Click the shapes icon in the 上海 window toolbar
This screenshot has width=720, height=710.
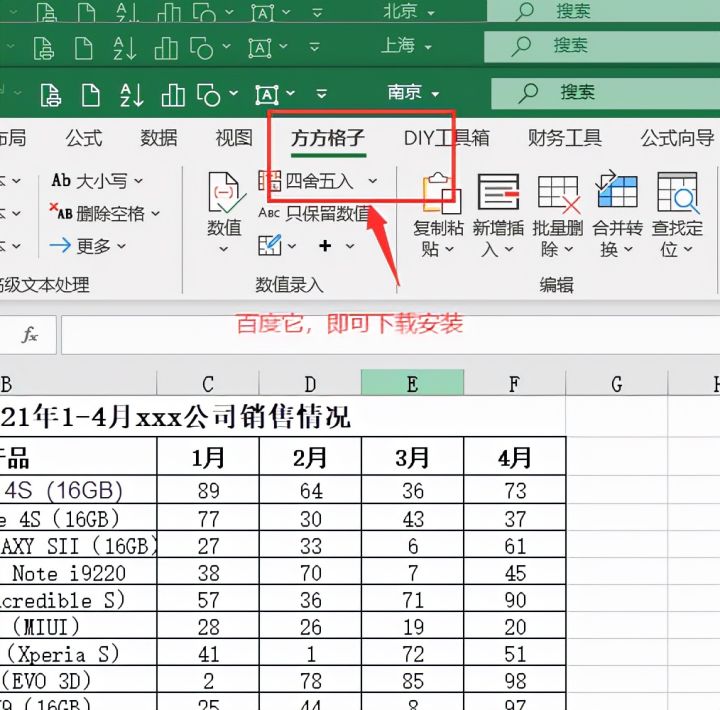pos(202,48)
